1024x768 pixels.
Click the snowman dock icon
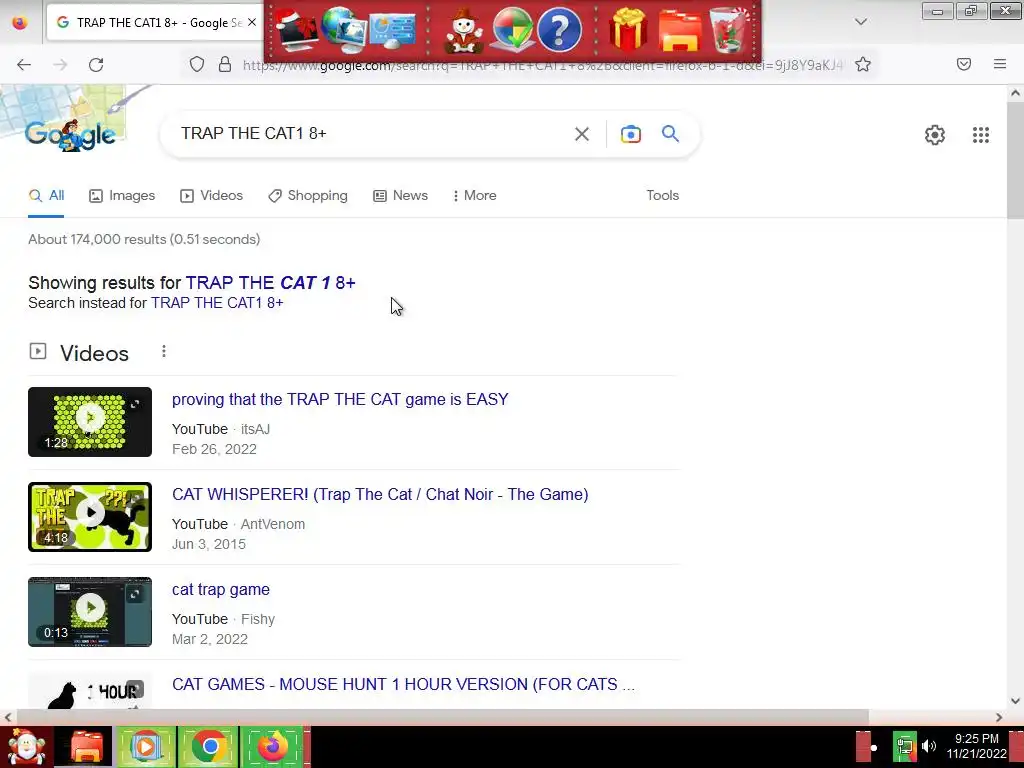tap(463, 31)
